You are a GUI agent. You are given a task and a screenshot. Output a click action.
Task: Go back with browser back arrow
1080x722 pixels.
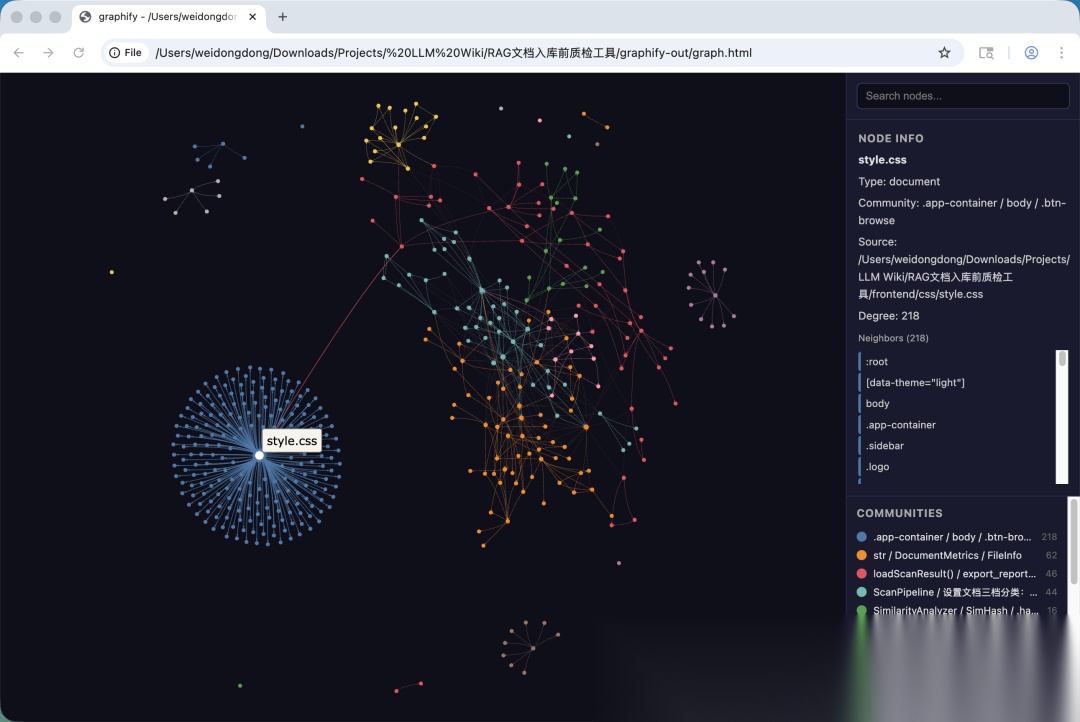(19, 52)
